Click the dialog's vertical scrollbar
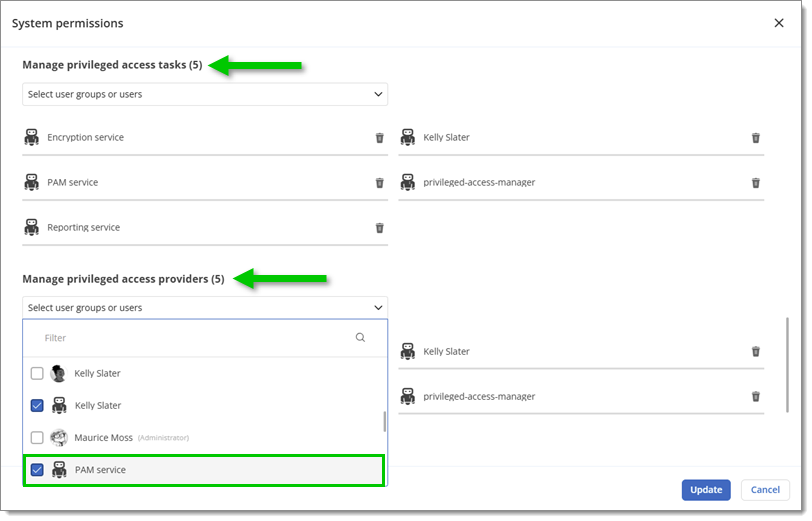This screenshot has height=521, width=812. click(x=788, y=365)
